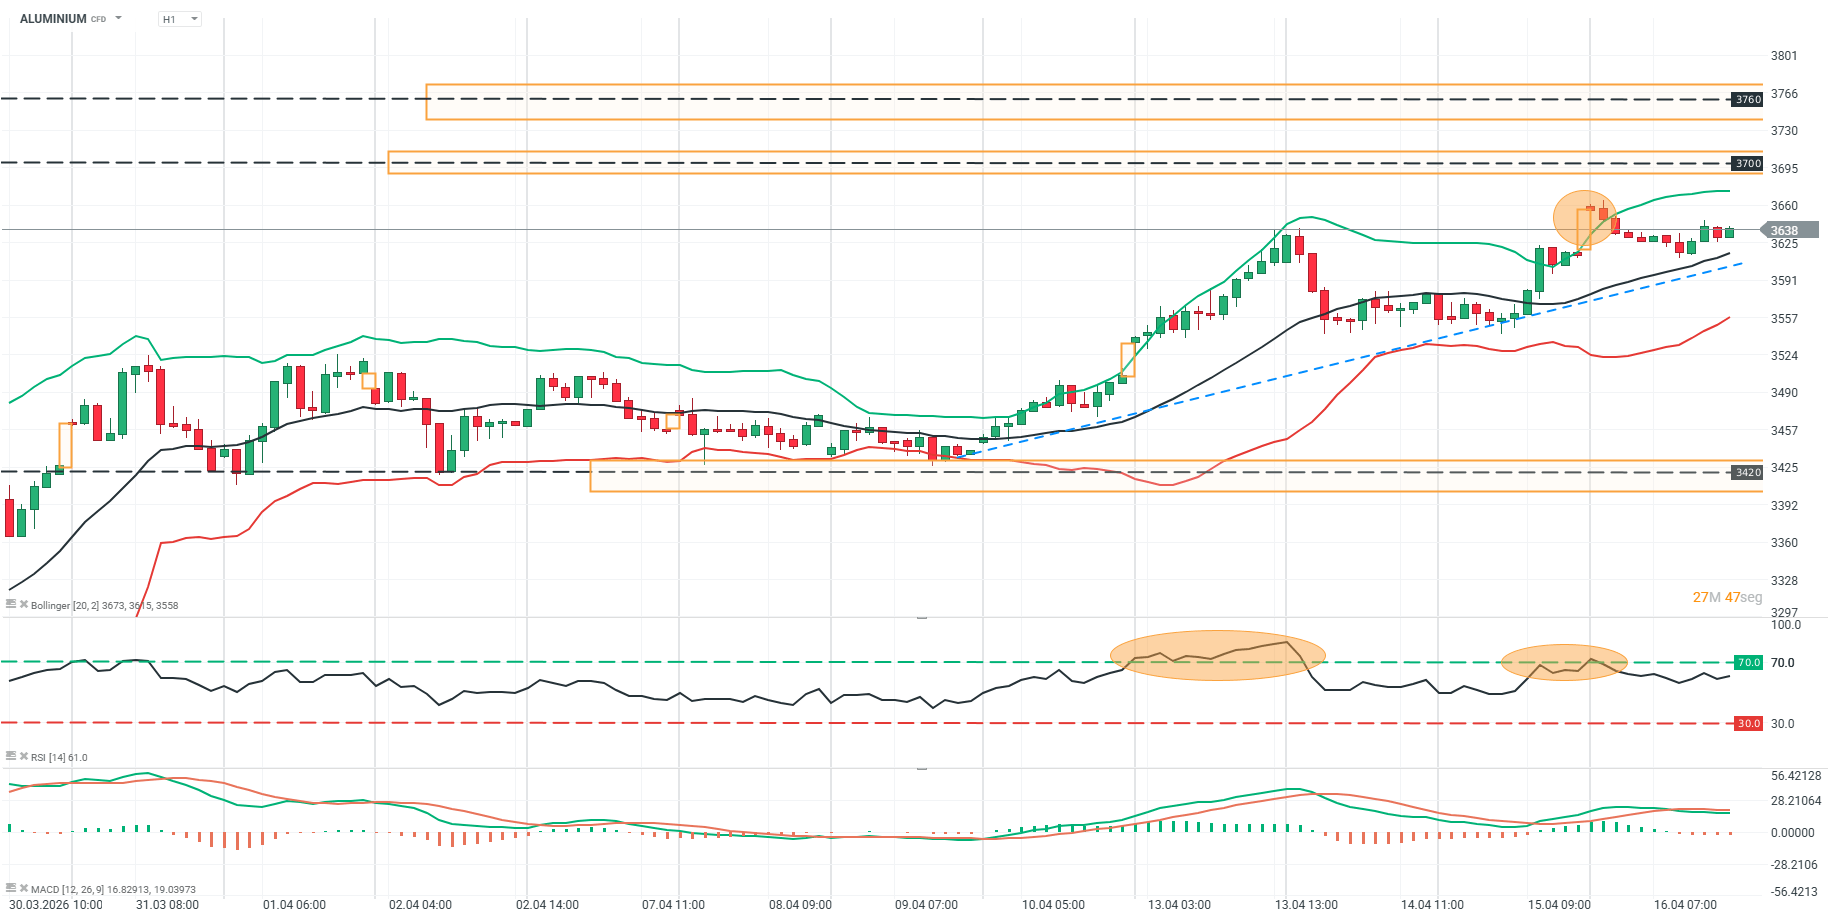Open MACD indicator settings icon

[11, 888]
